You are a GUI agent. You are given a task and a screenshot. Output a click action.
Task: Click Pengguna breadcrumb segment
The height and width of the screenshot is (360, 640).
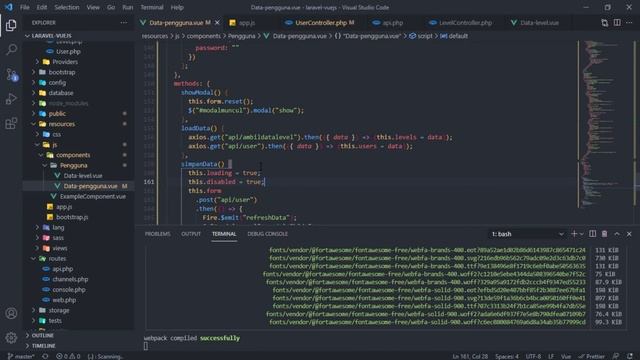242,36
